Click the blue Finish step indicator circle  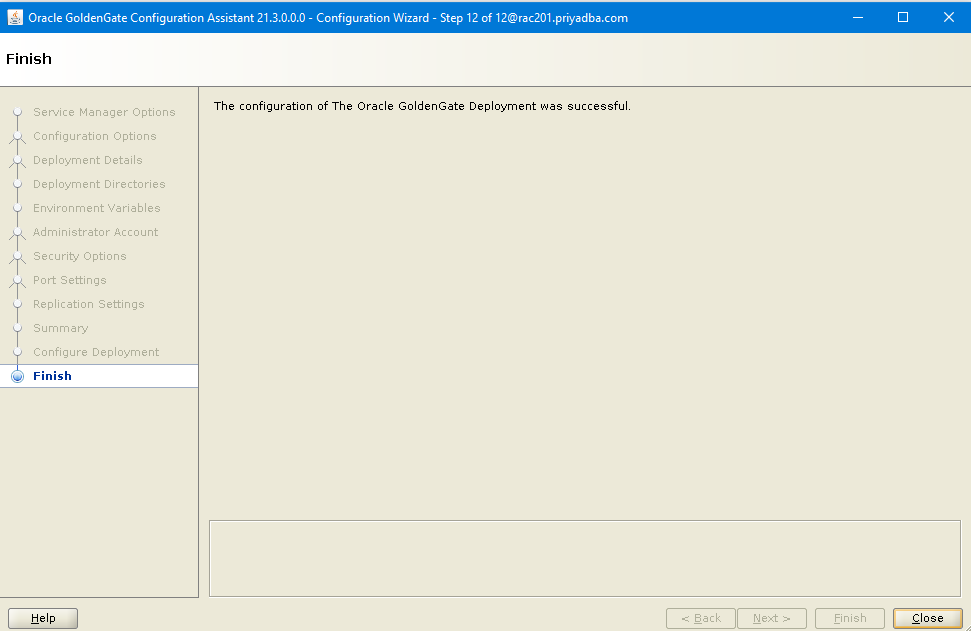[x=17, y=376]
